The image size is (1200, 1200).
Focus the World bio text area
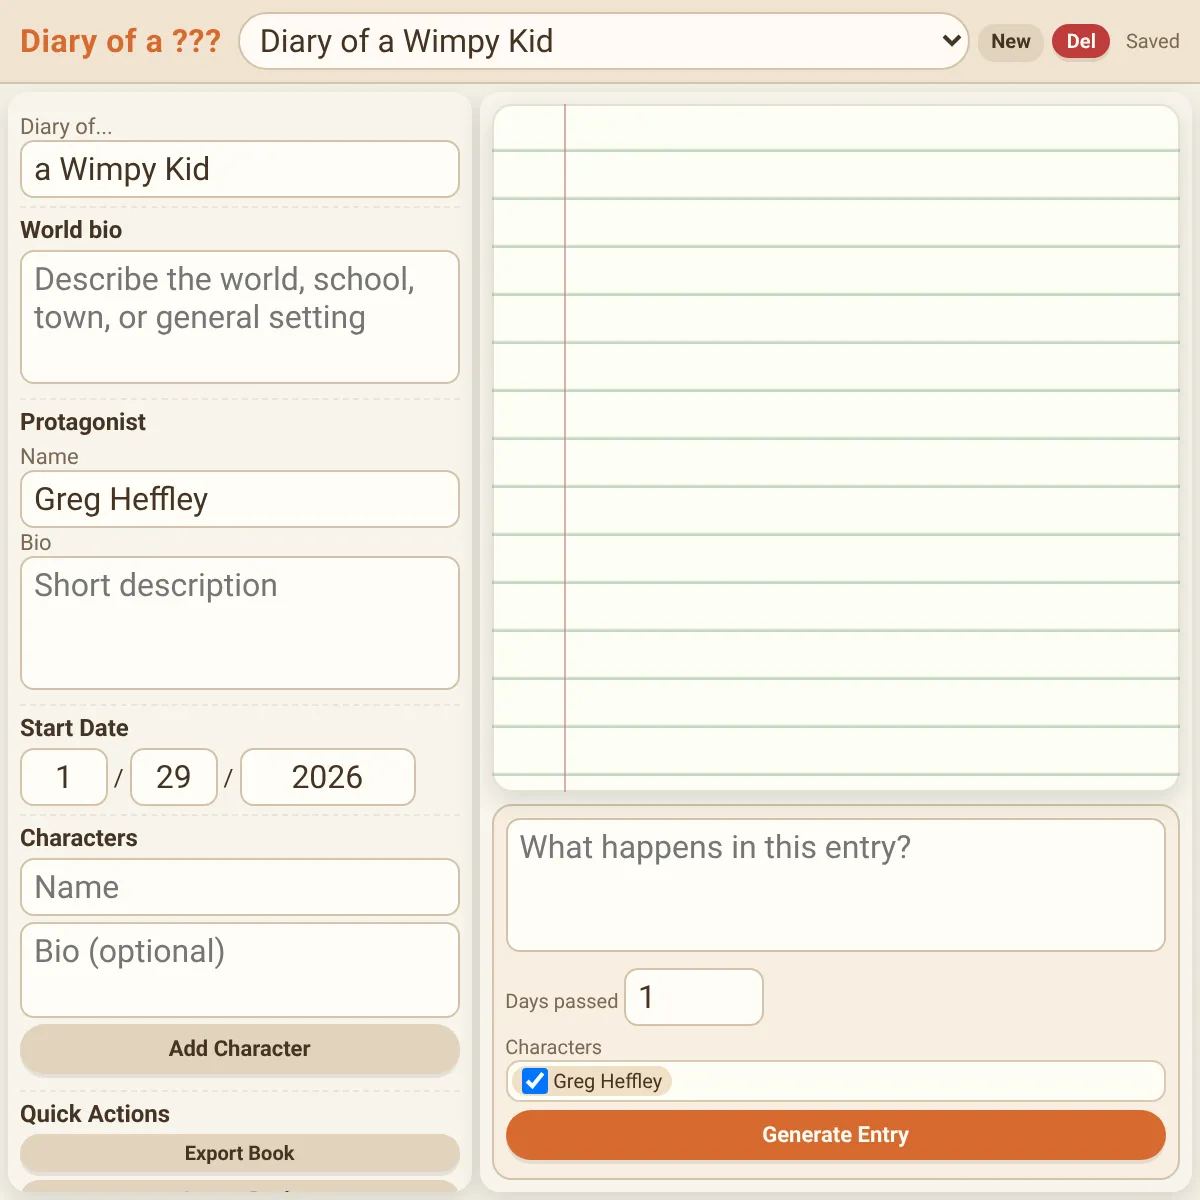240,317
